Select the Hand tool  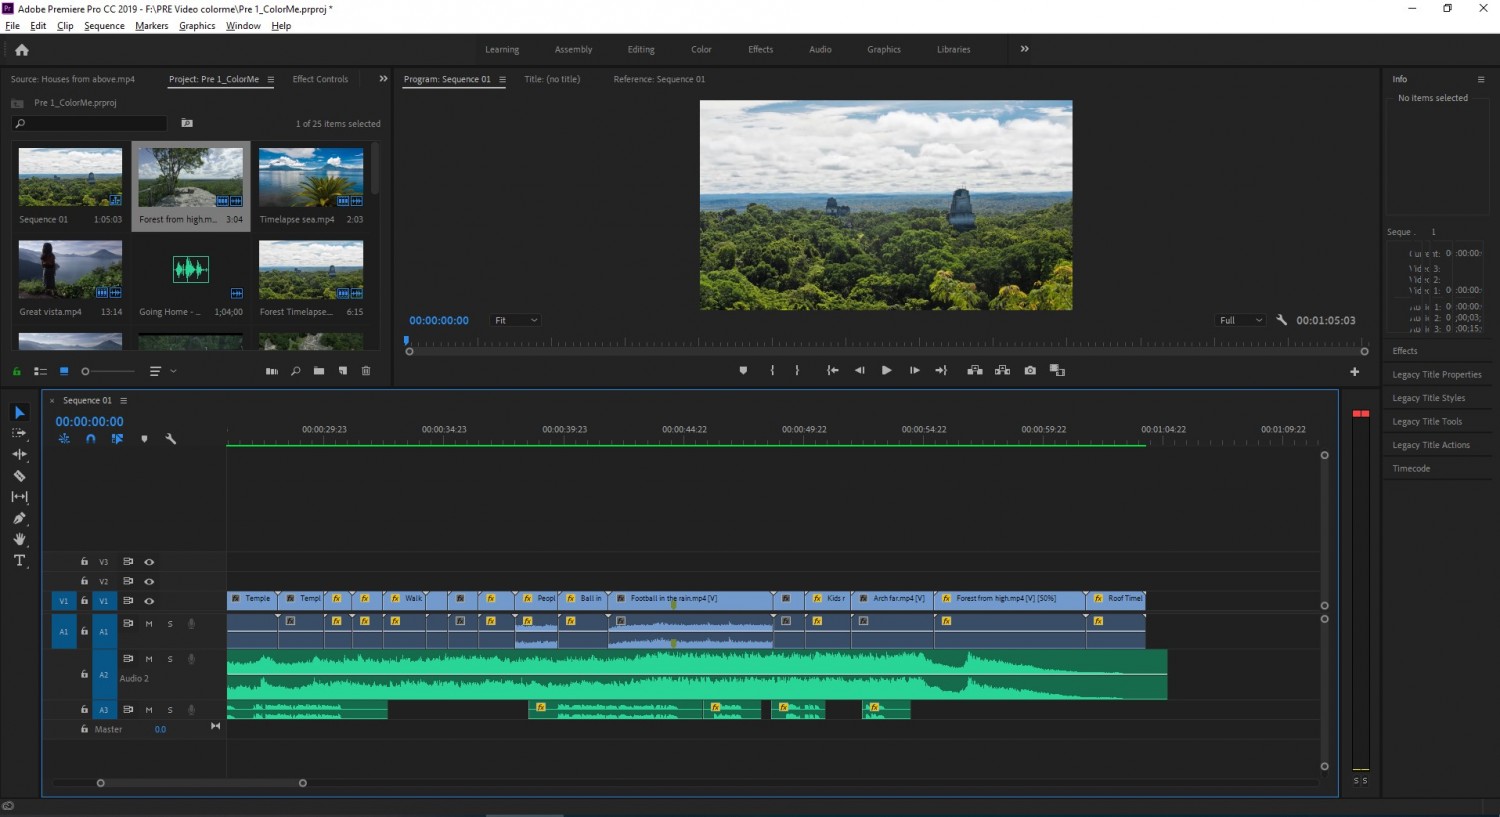tap(19, 539)
